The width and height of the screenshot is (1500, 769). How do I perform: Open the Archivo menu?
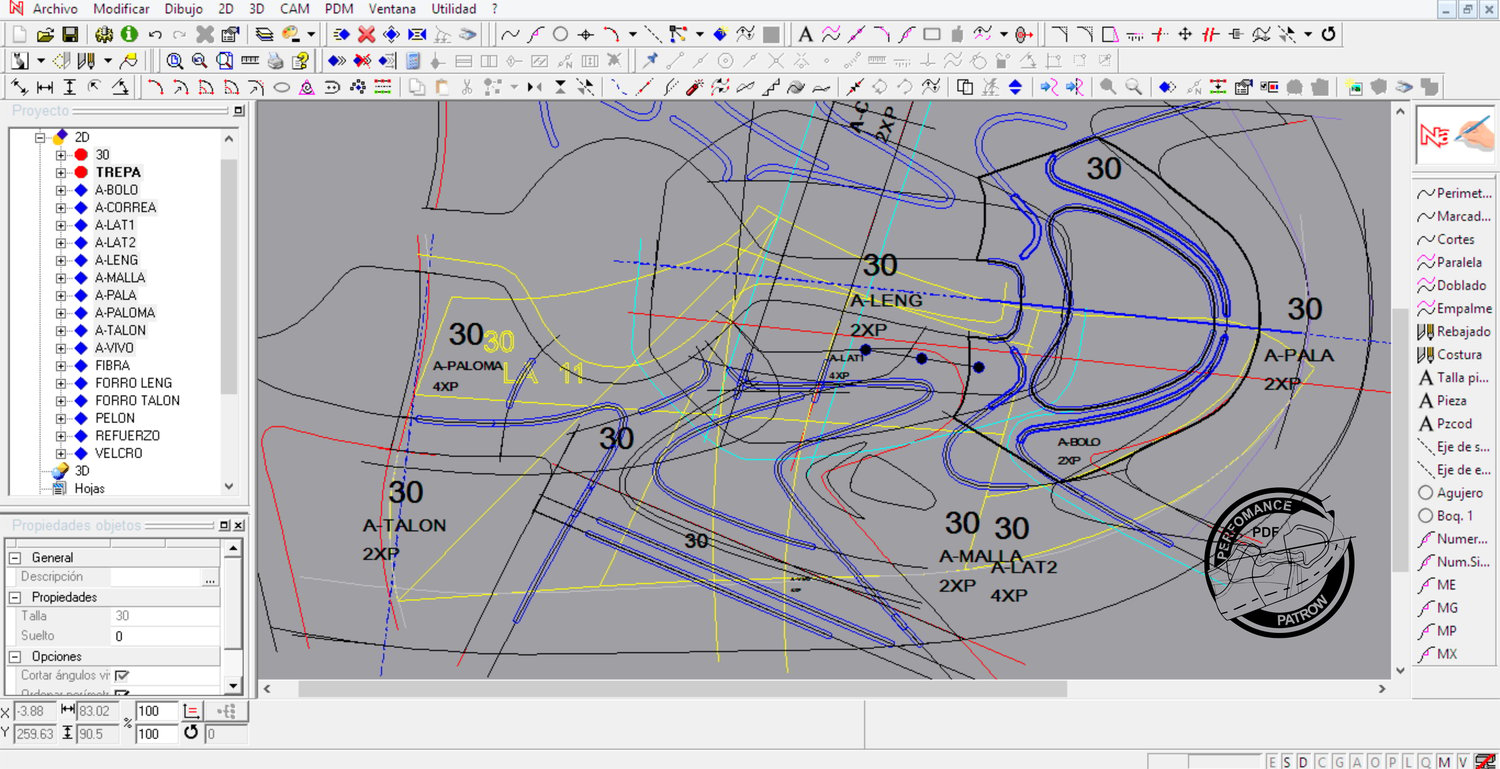pyautogui.click(x=55, y=9)
